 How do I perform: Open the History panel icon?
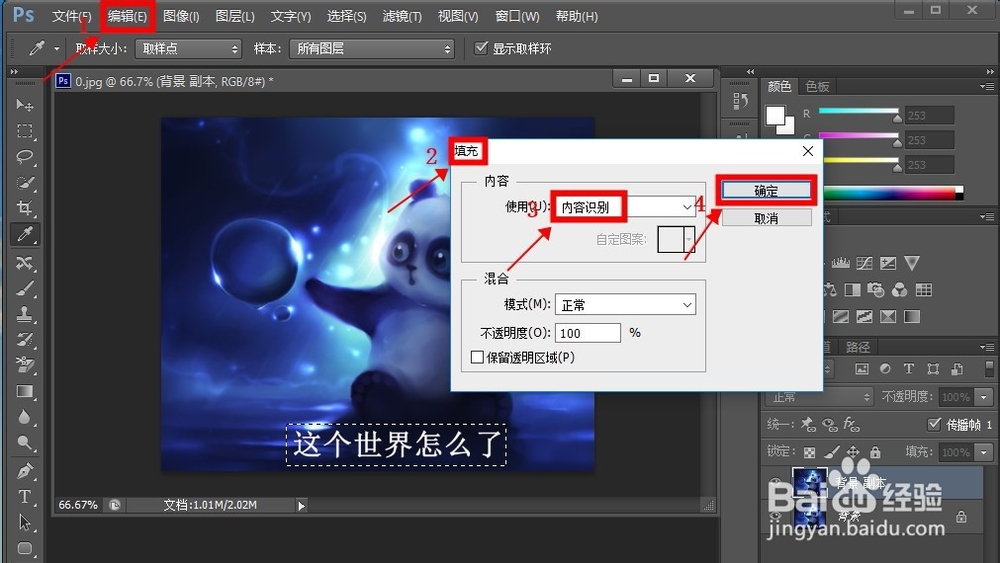740,101
